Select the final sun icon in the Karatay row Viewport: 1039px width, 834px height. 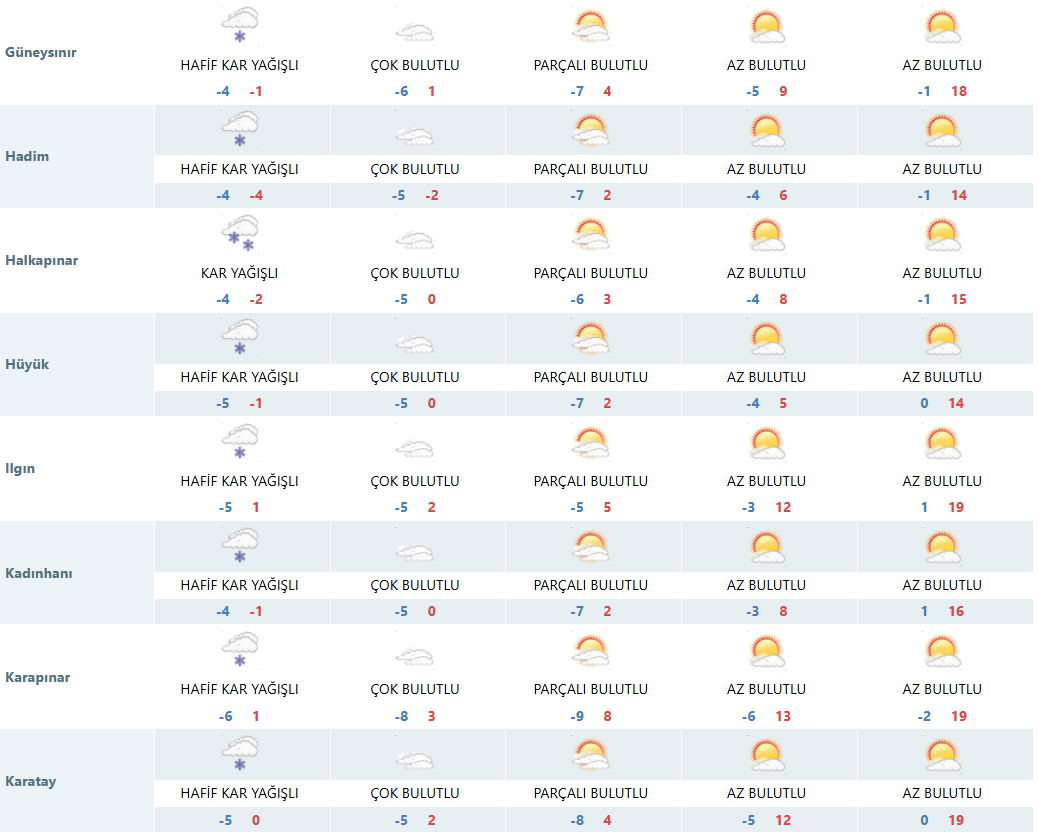pos(942,754)
